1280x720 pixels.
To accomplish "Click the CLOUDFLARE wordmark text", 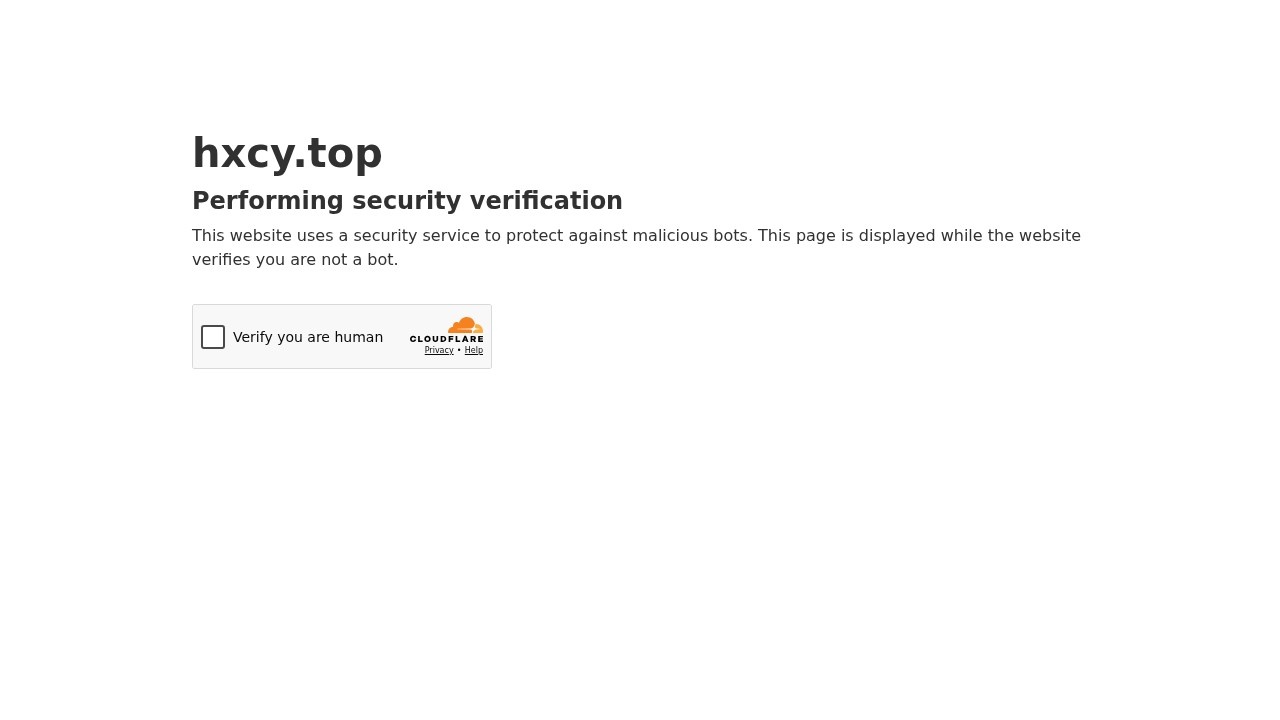I will [x=446, y=339].
